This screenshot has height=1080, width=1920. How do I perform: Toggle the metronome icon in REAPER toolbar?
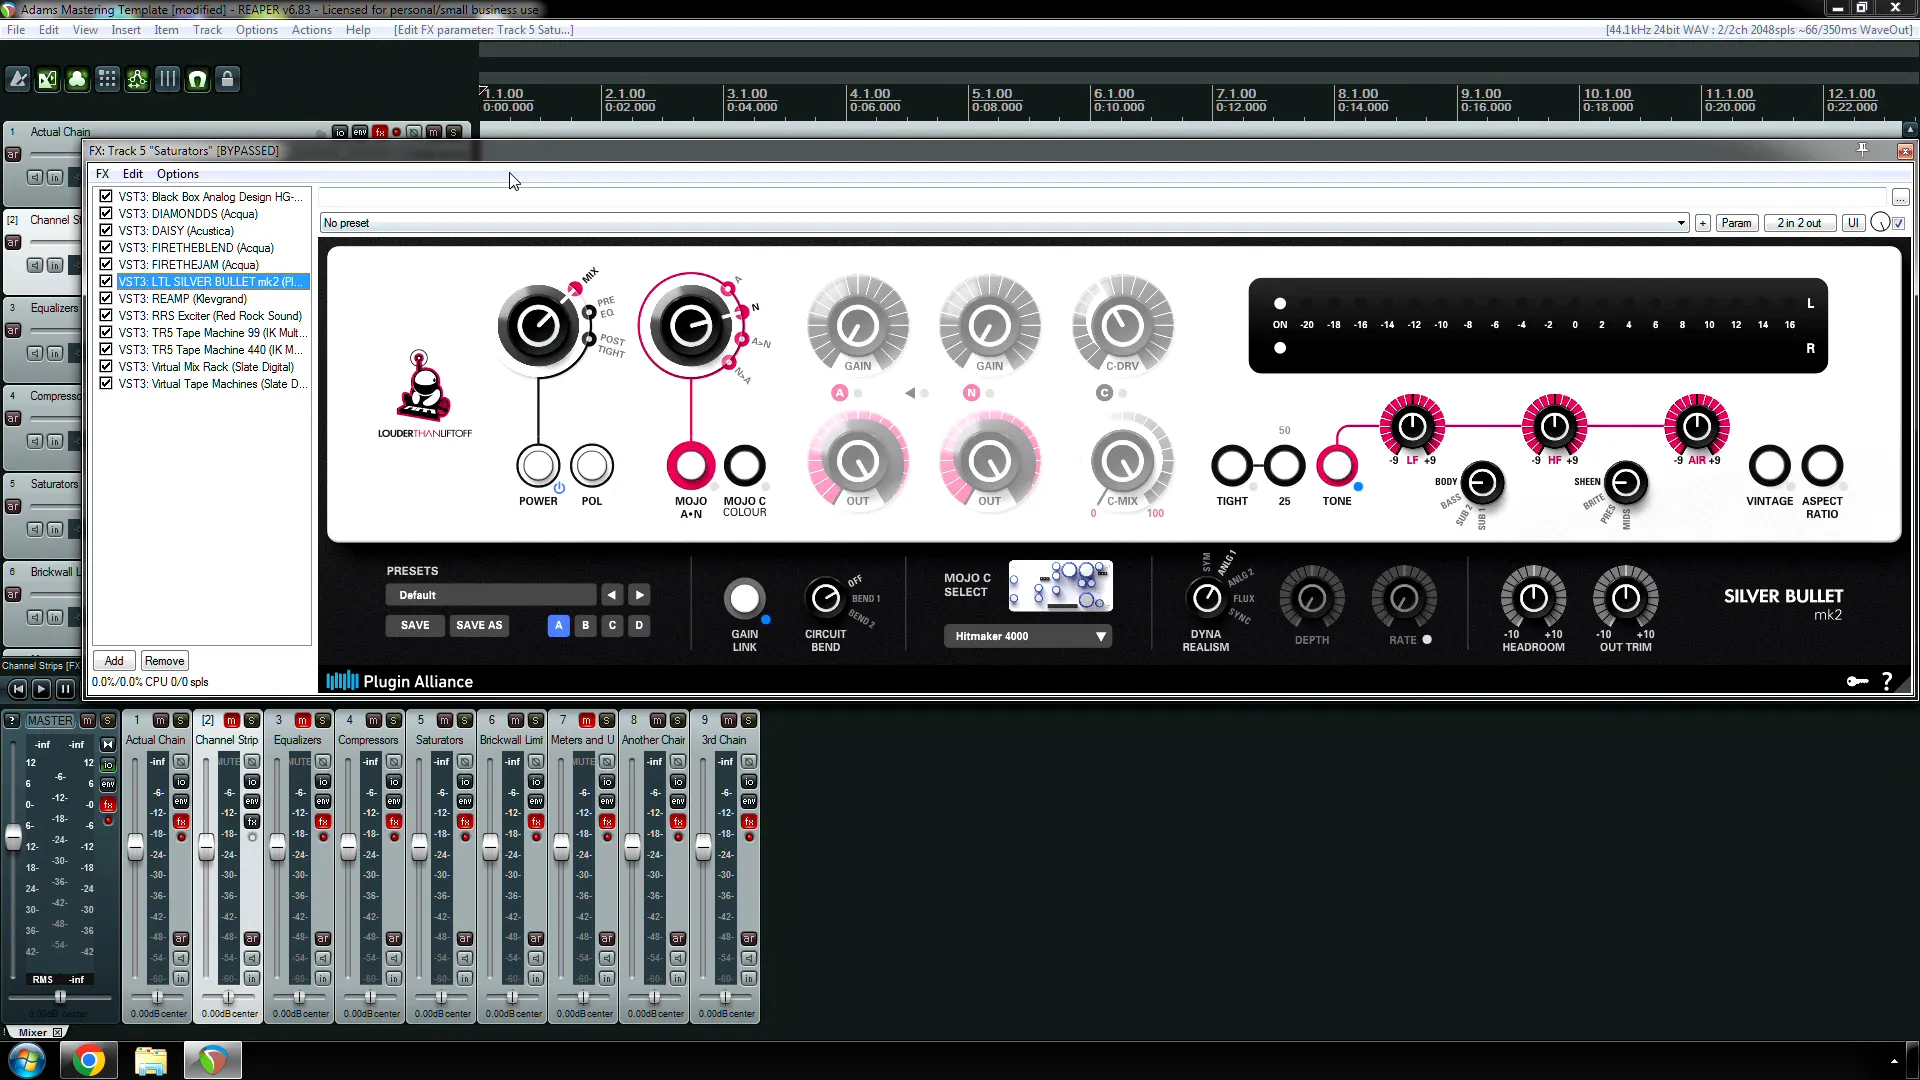click(x=18, y=79)
